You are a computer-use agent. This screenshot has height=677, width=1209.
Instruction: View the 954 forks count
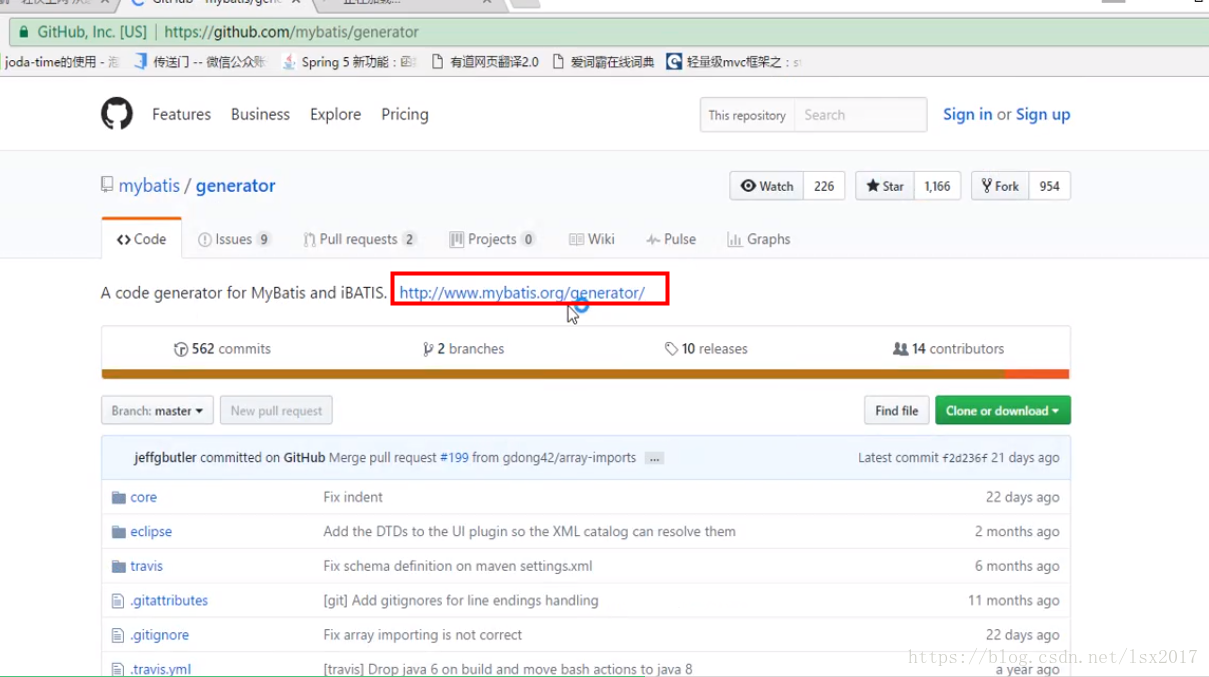1049,186
